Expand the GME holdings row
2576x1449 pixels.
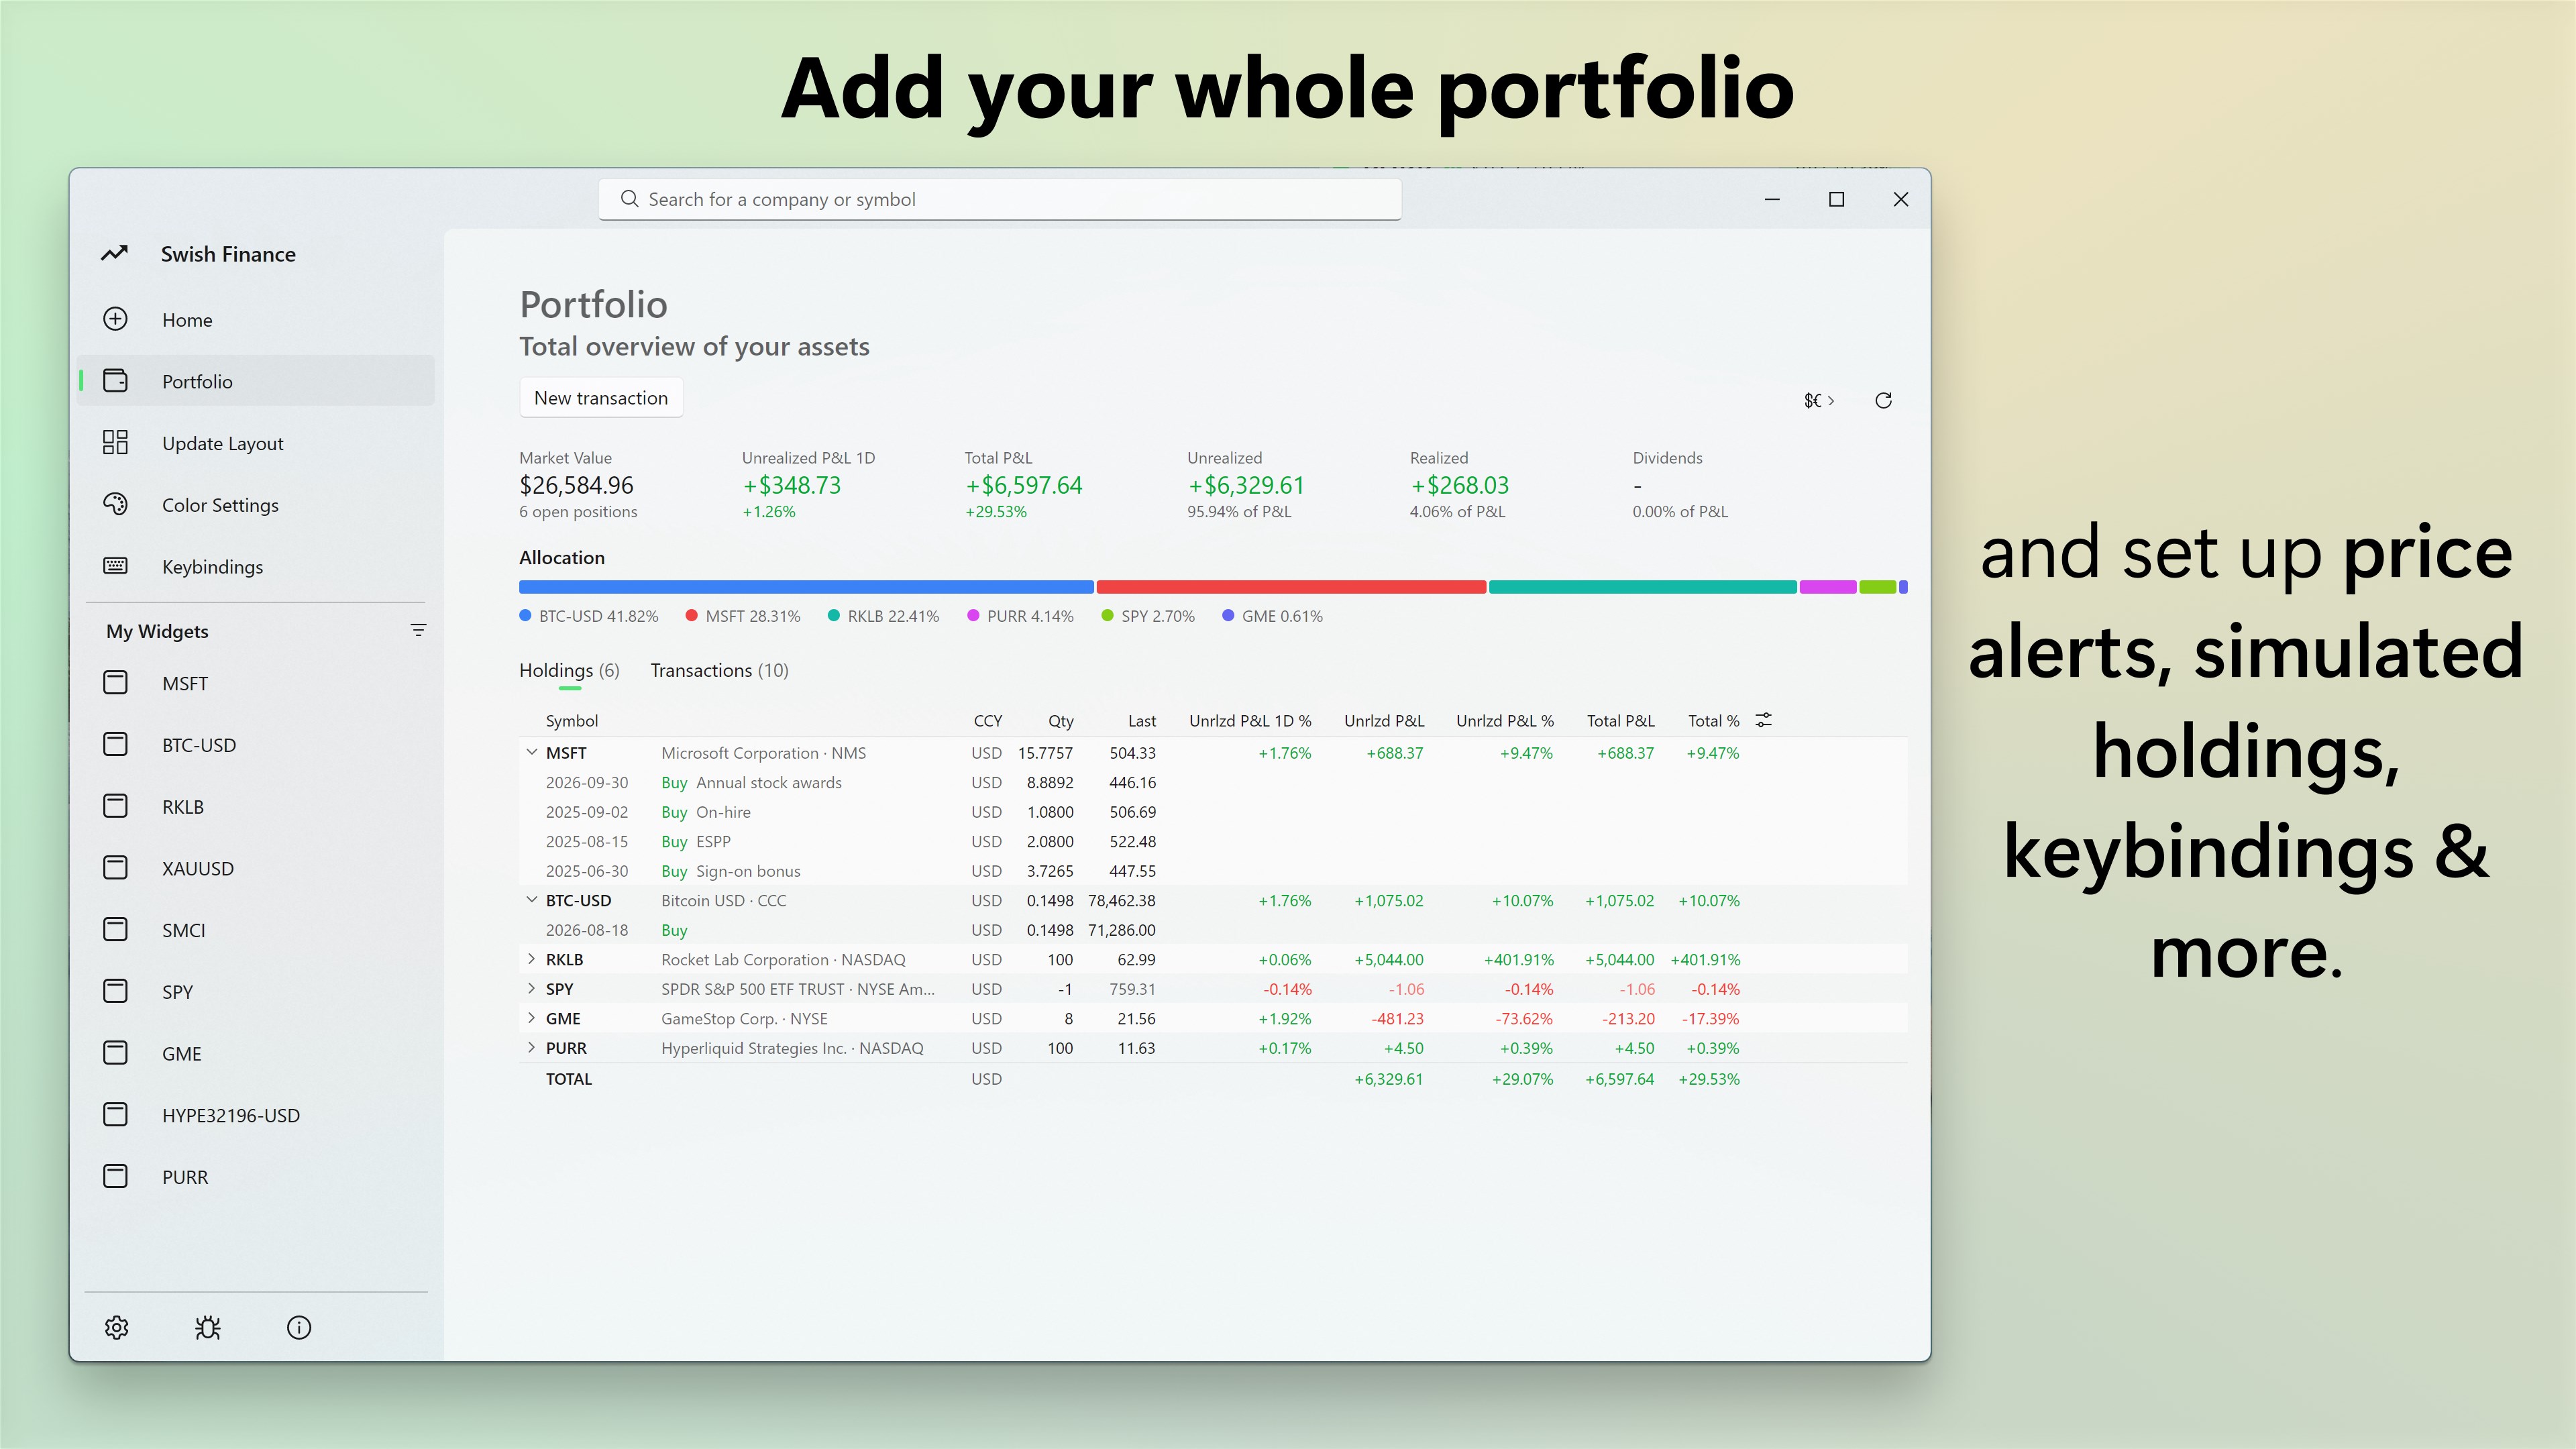point(532,1018)
